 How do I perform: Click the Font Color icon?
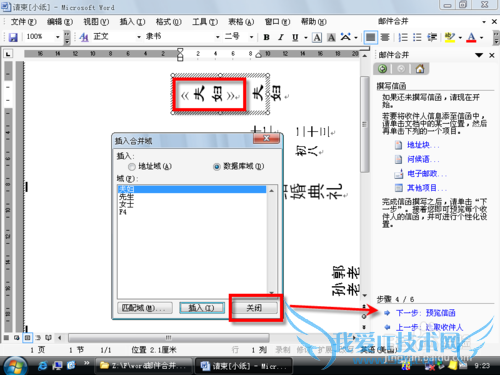471,37
